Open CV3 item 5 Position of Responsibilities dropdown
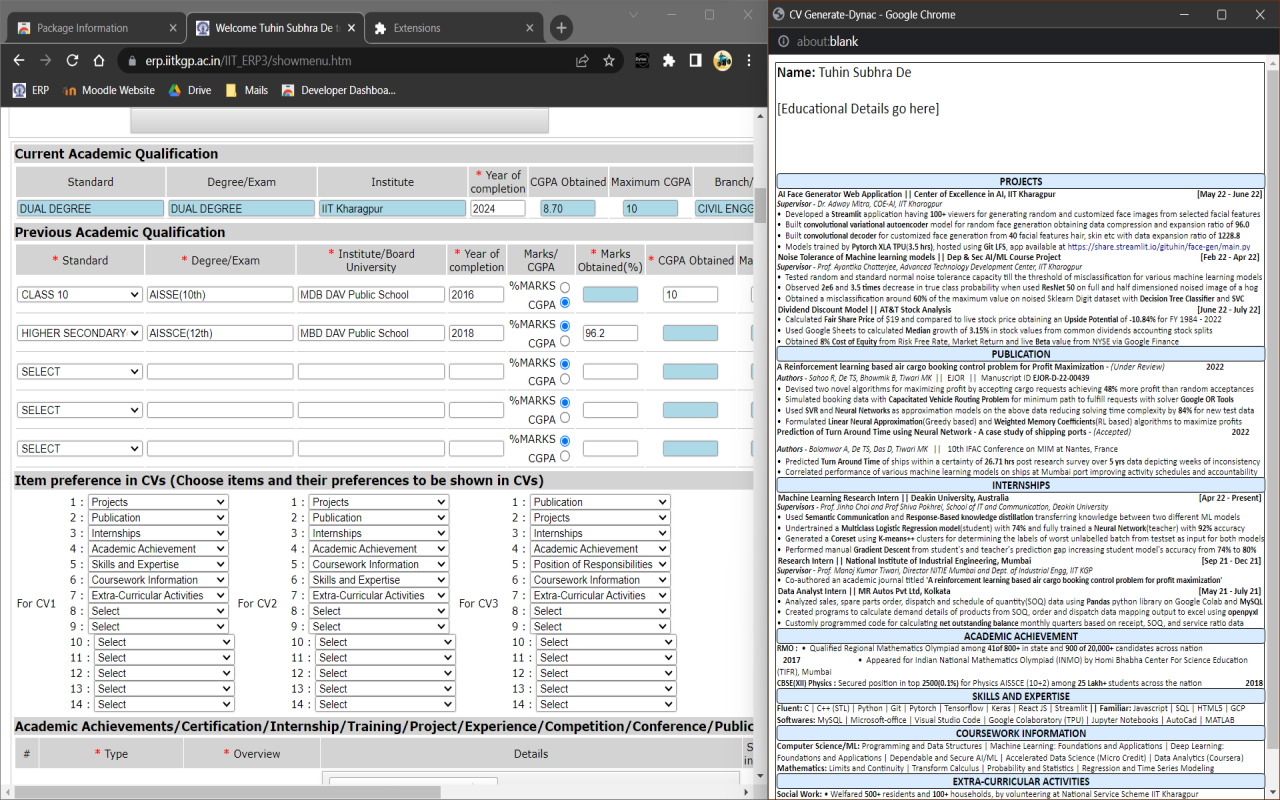The image size is (1280, 800). pyautogui.click(x=599, y=564)
